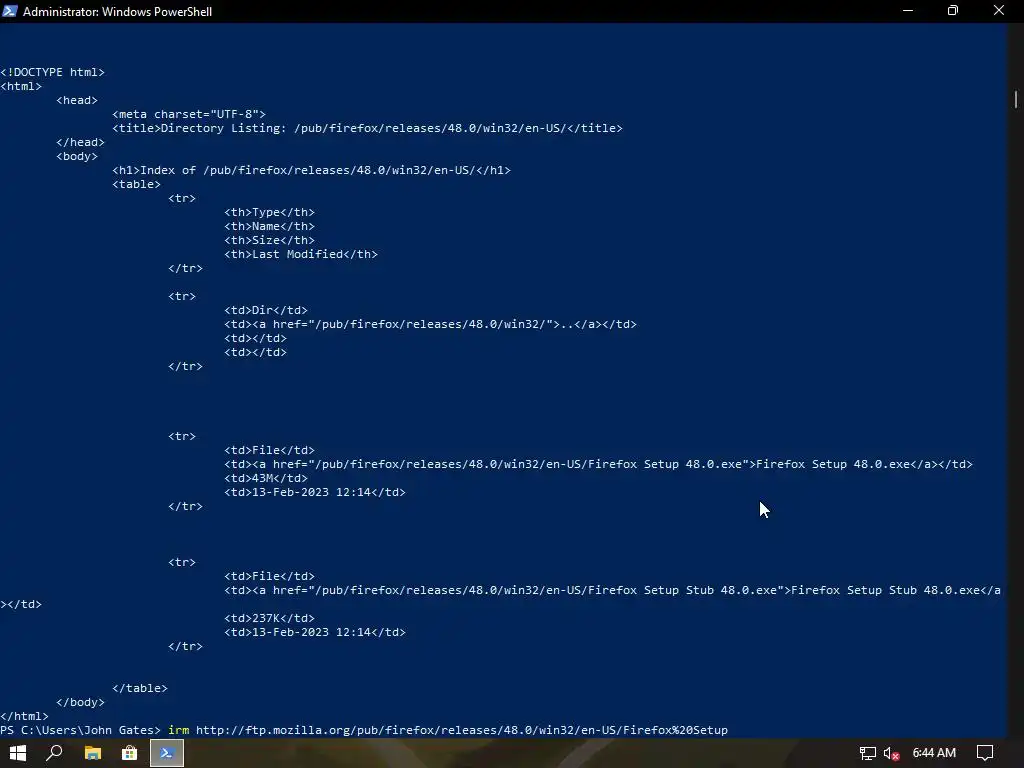Click the '<td>237K</td>' line
Viewport: 1024px width, 768px height.
pos(269,618)
